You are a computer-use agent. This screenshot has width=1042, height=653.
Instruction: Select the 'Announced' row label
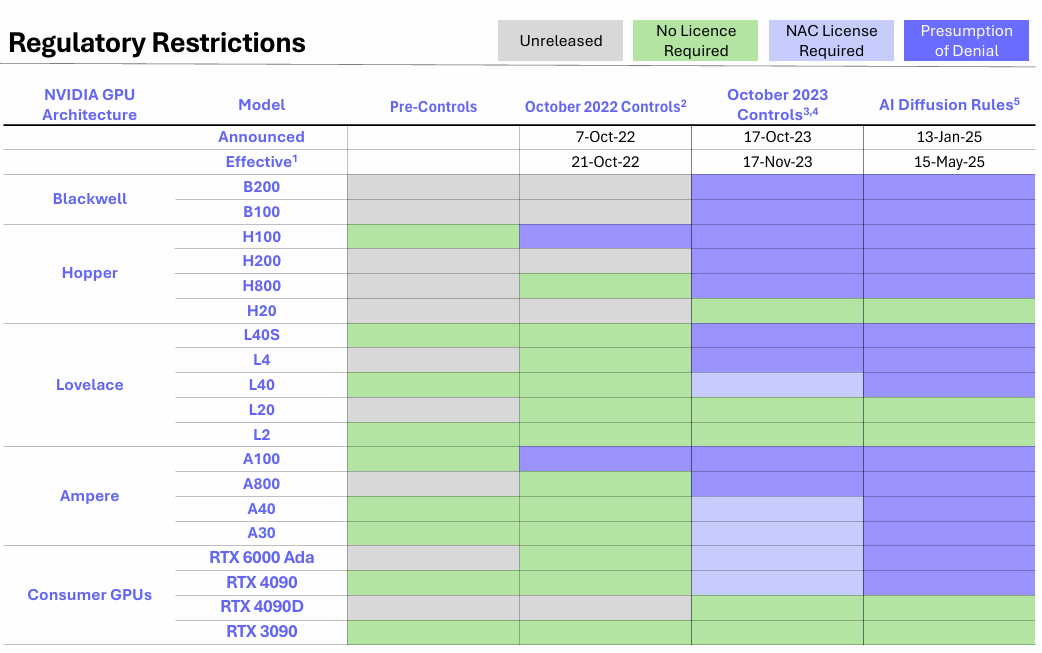tap(262, 137)
